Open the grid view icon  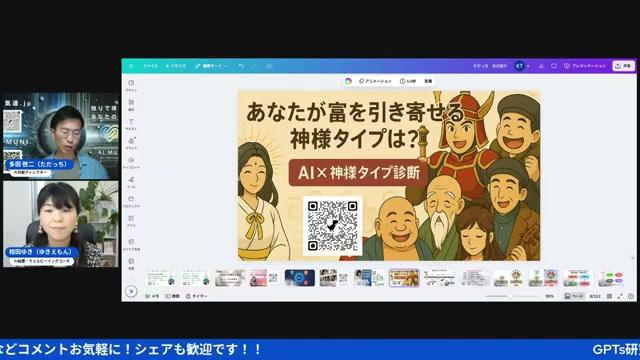[x=609, y=296]
